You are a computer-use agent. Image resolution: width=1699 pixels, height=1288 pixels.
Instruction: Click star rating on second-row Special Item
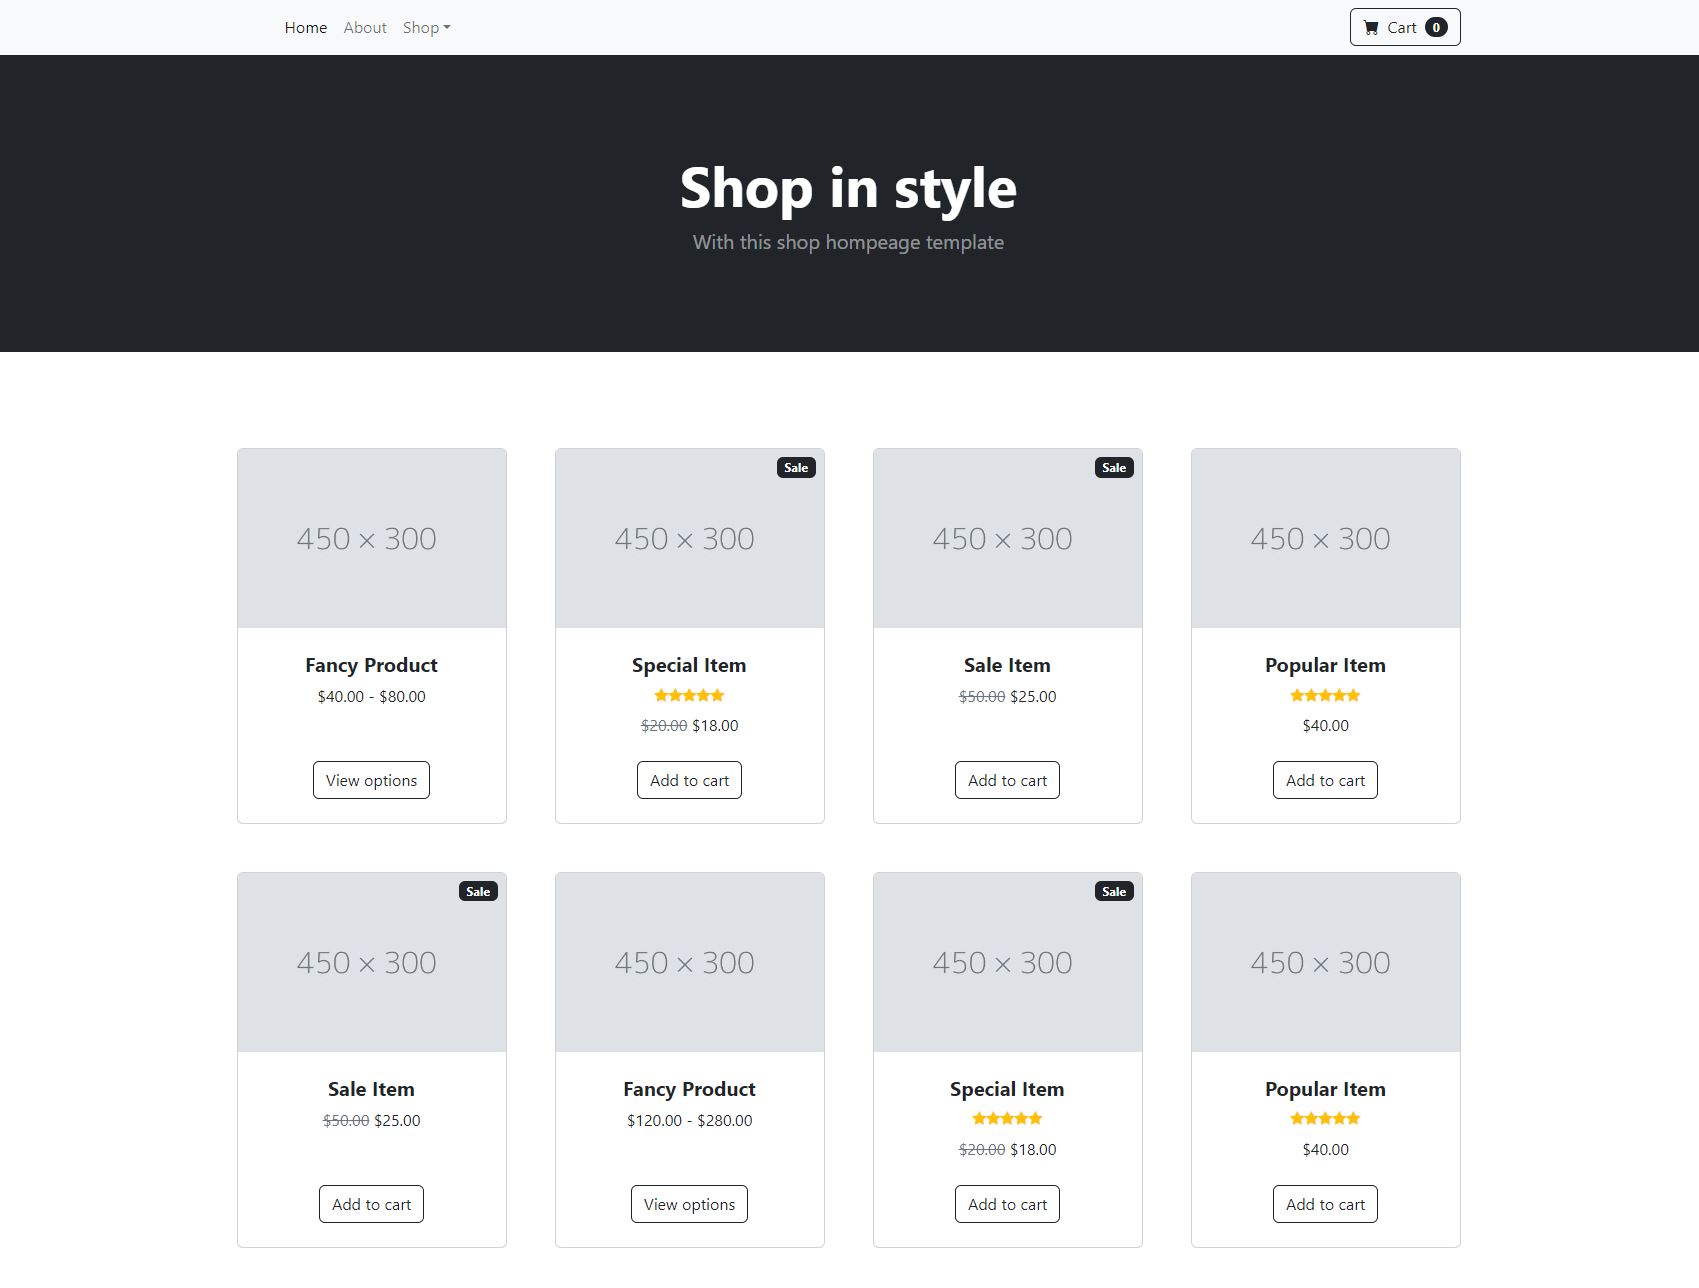[1007, 1118]
